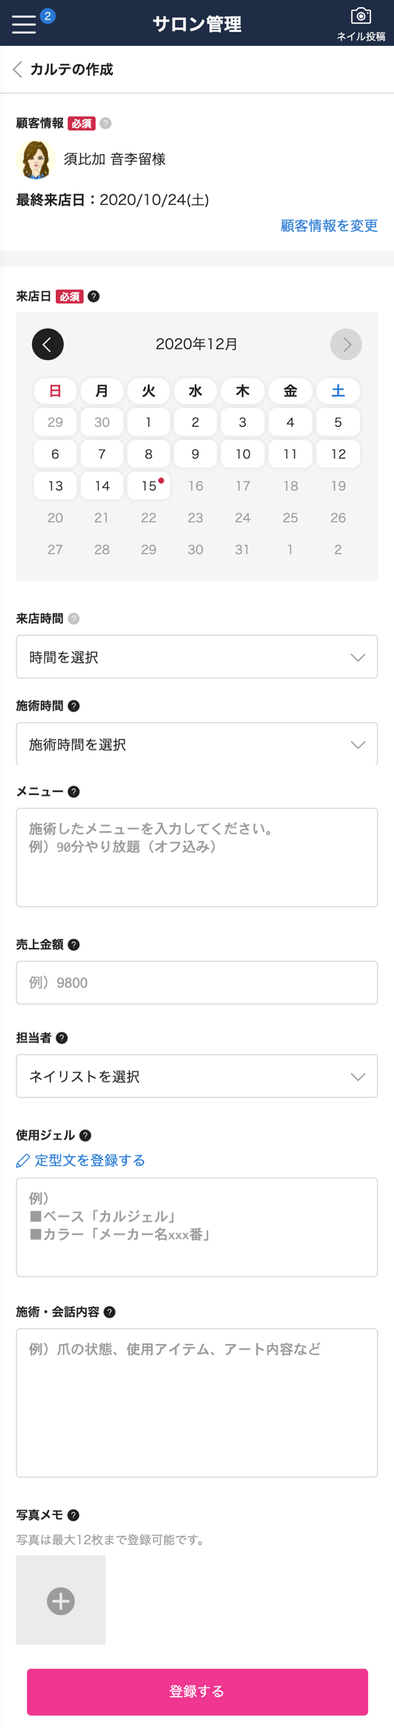Show help icon beside 来店日
This screenshot has height=1734, width=394.
[94, 296]
